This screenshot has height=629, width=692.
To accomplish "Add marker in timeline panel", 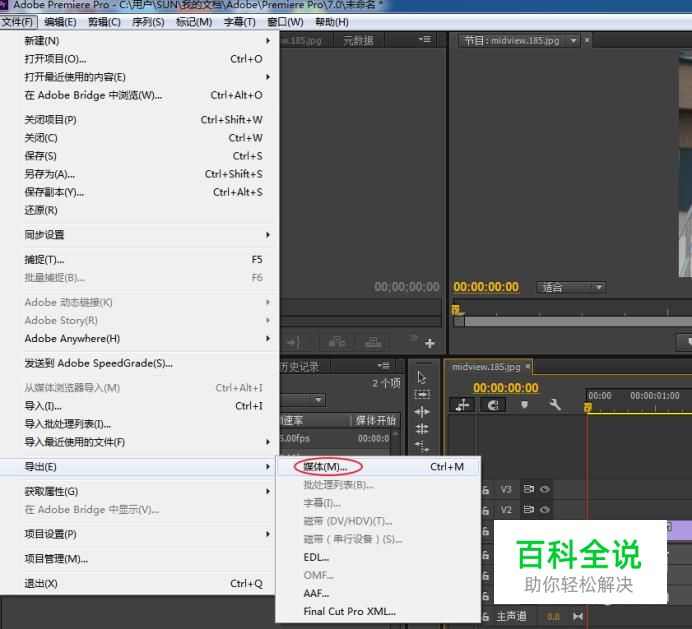I will point(524,405).
